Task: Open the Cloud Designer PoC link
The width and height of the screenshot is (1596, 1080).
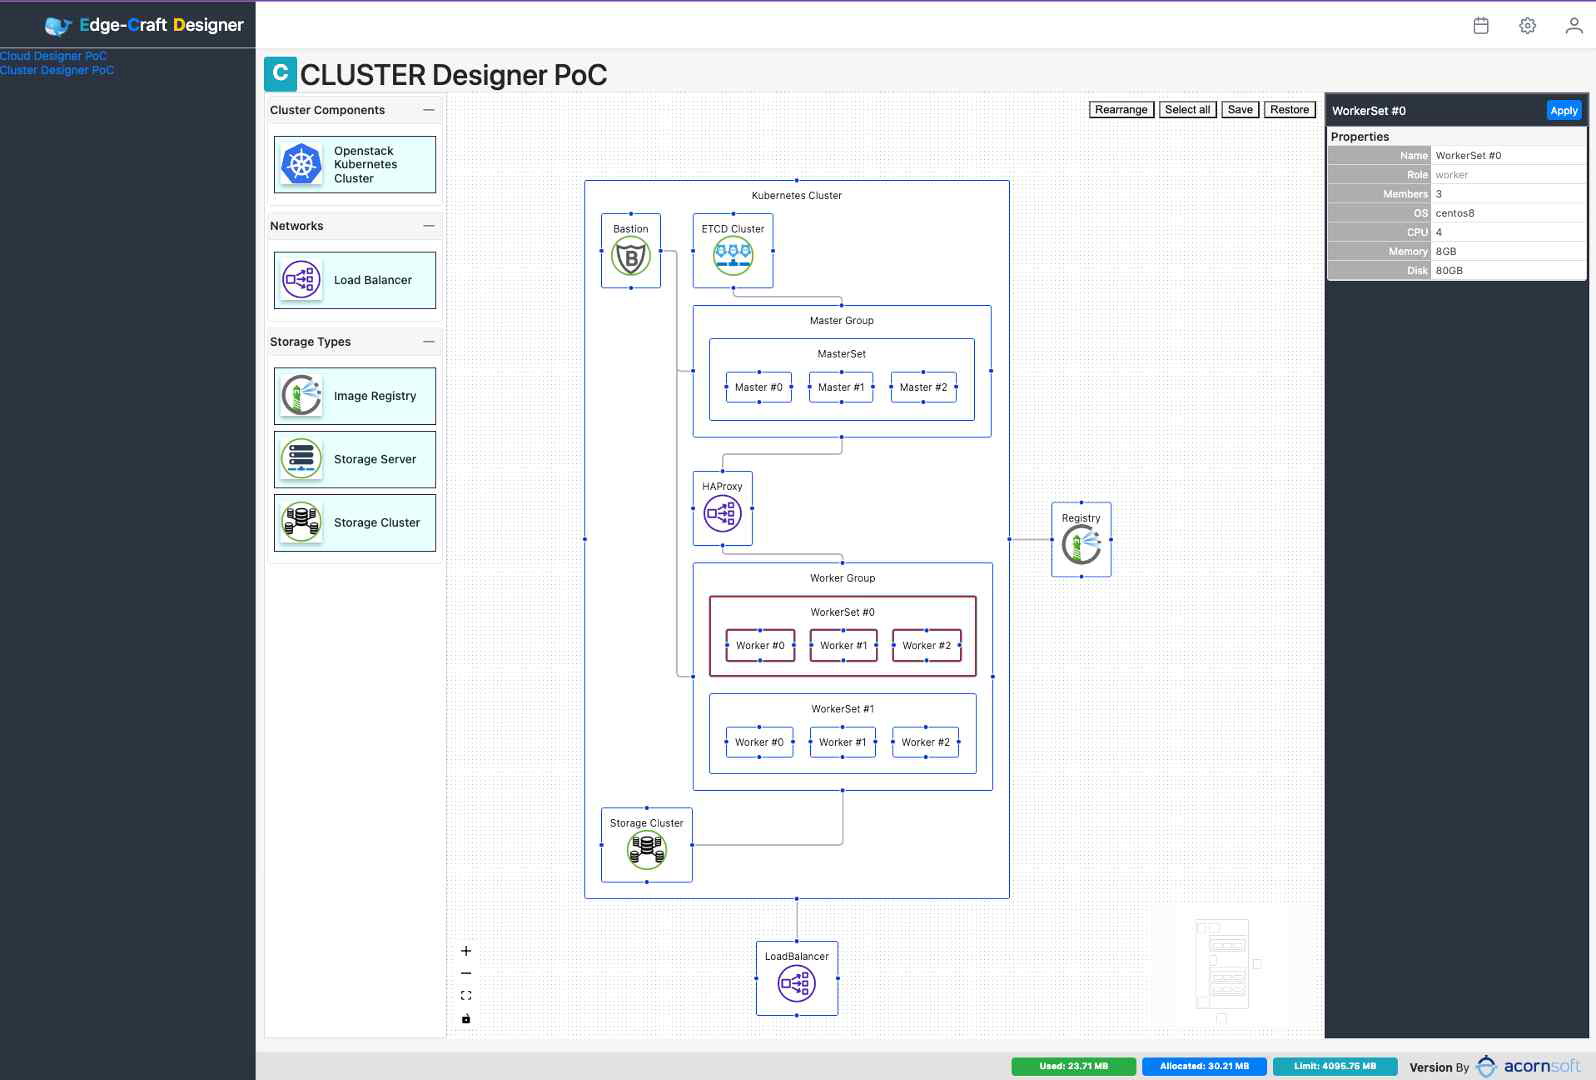Action: [53, 56]
